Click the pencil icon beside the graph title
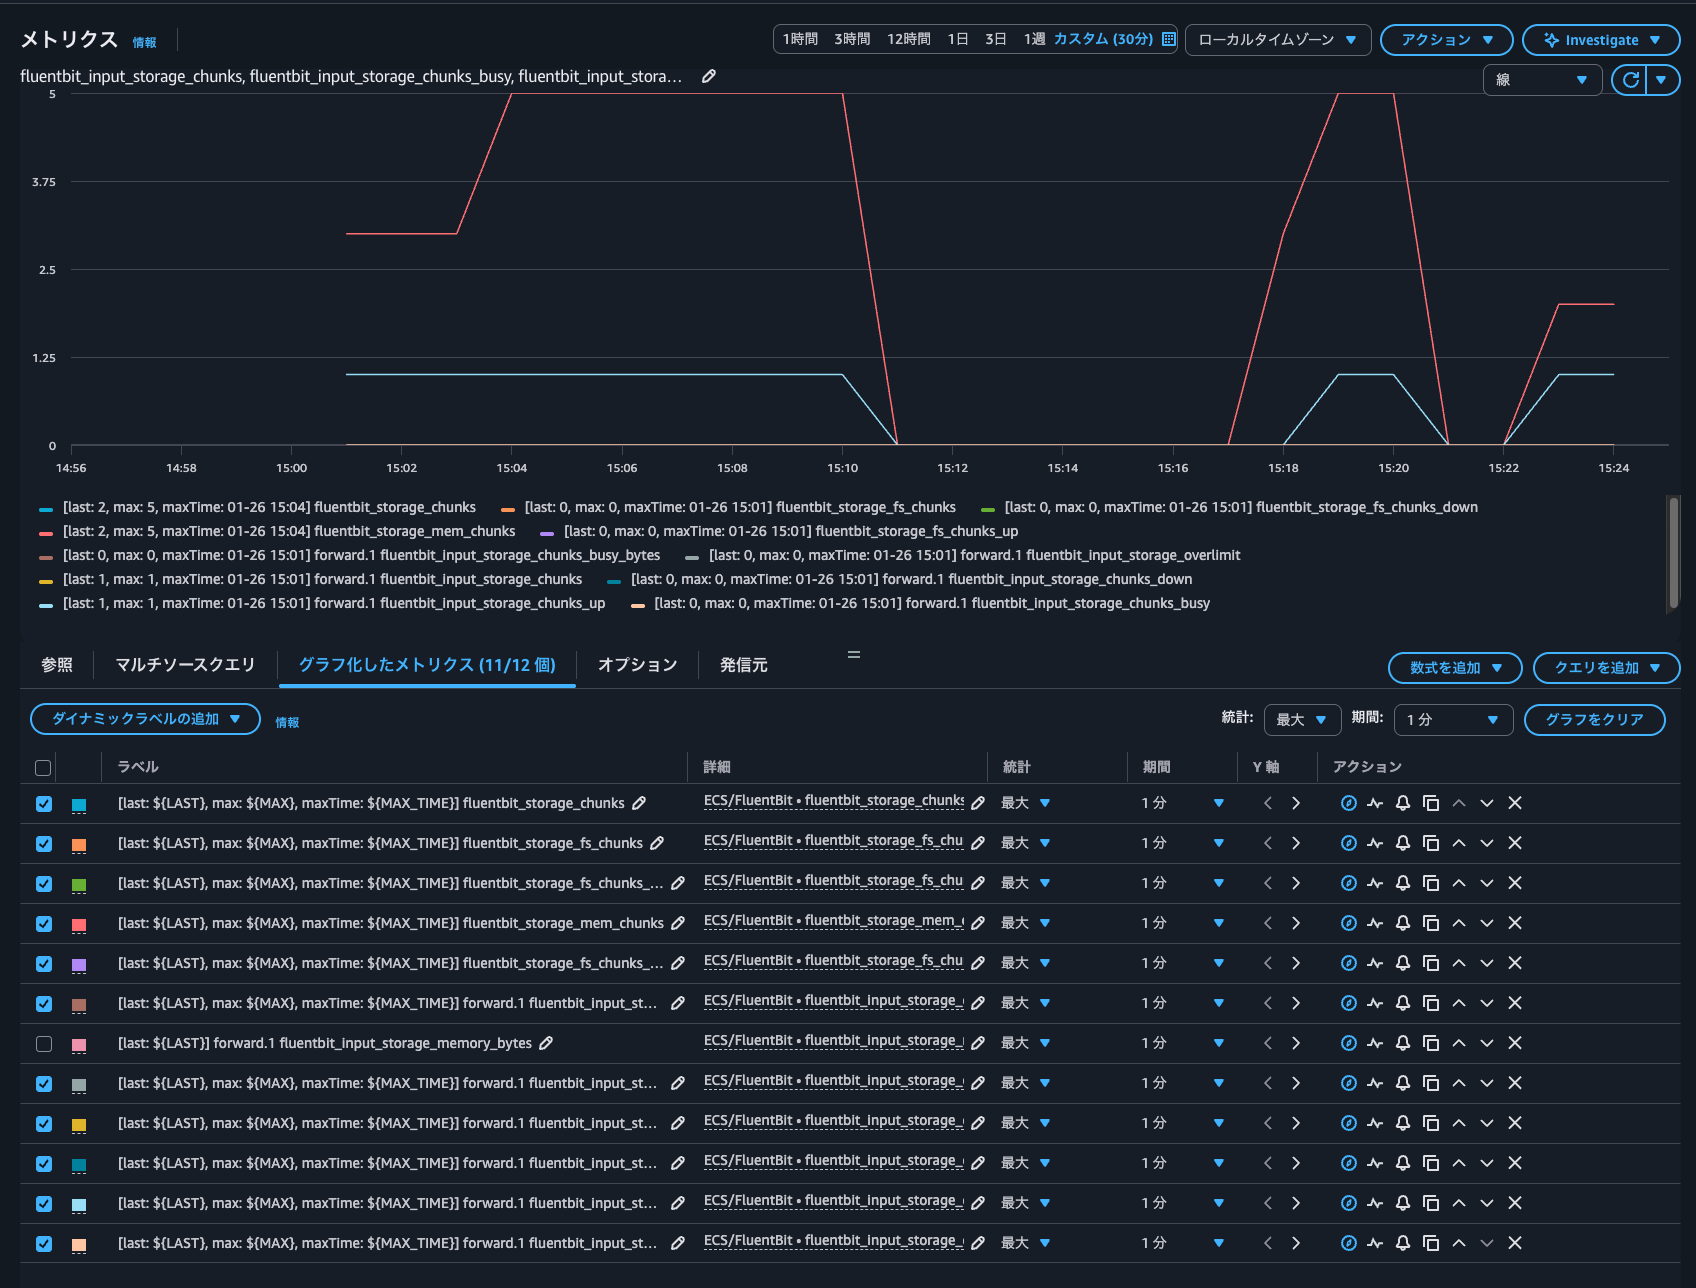Screen dimensions: 1696x1288 pos(709,76)
